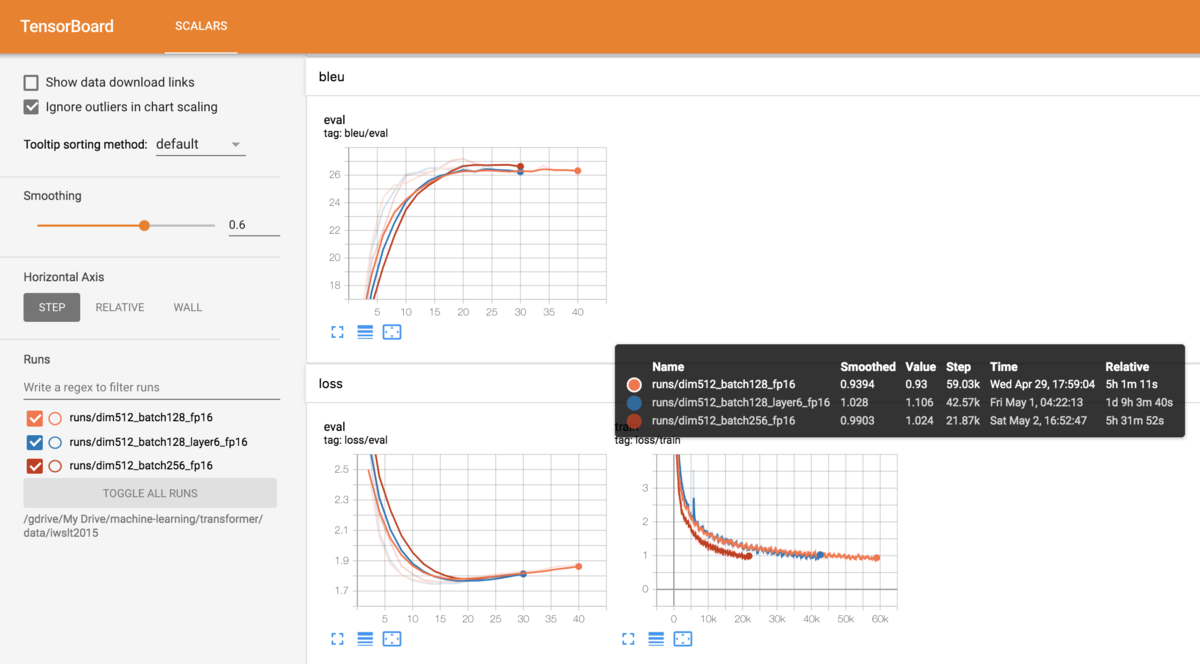Collapse the loss section header
1200x664 pixels.
pyautogui.click(x=751, y=382)
